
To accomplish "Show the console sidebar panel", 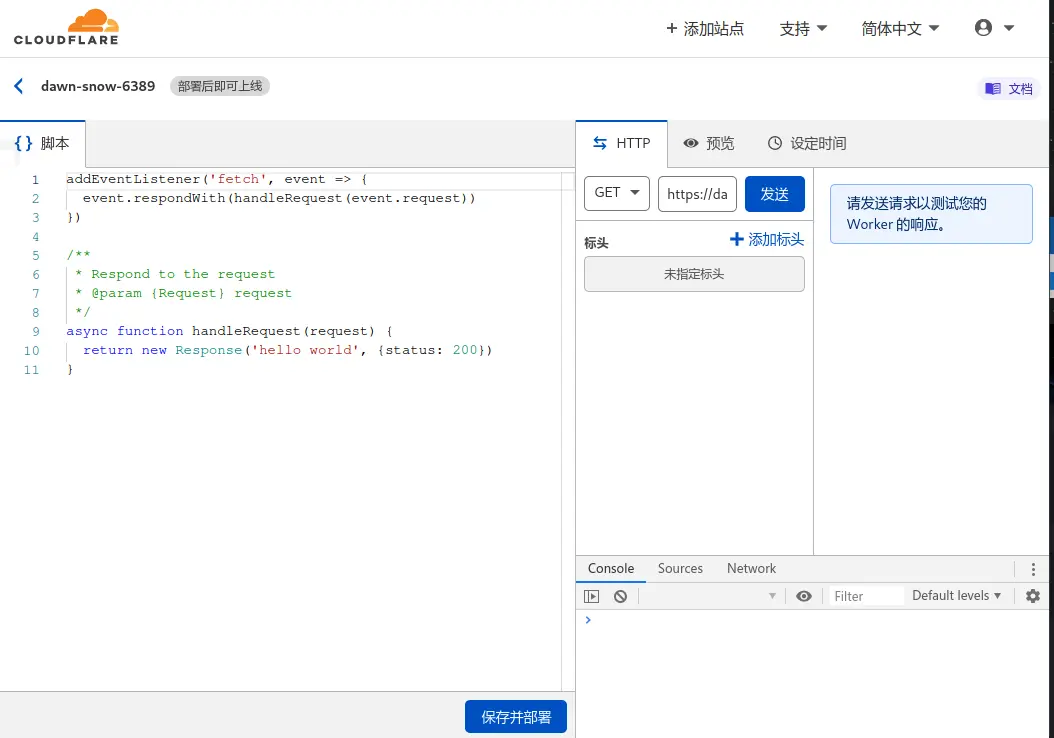I will (x=592, y=596).
